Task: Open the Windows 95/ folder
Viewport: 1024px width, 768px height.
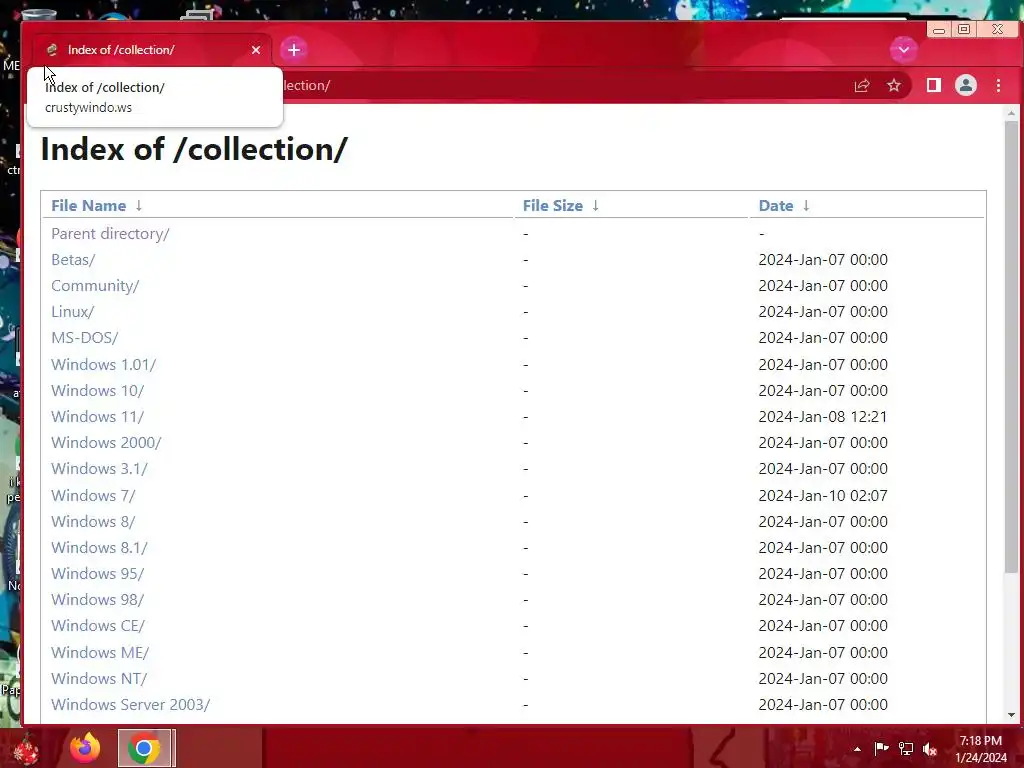Action: pyautogui.click(x=98, y=574)
